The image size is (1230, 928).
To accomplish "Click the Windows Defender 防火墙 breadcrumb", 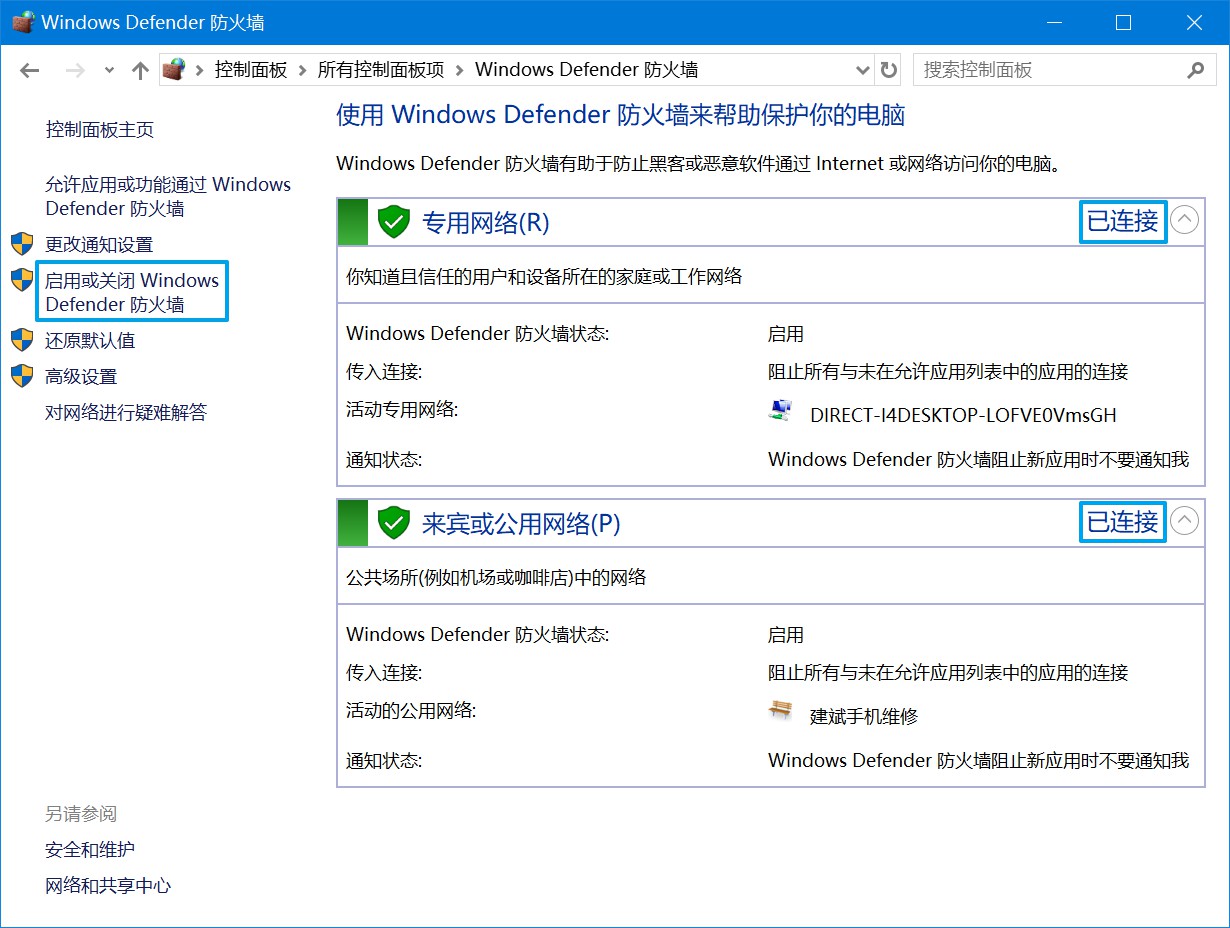I will (x=586, y=70).
